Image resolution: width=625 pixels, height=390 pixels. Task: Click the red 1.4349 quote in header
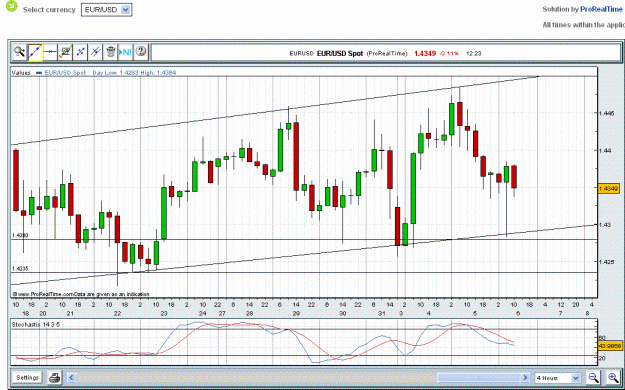point(425,53)
